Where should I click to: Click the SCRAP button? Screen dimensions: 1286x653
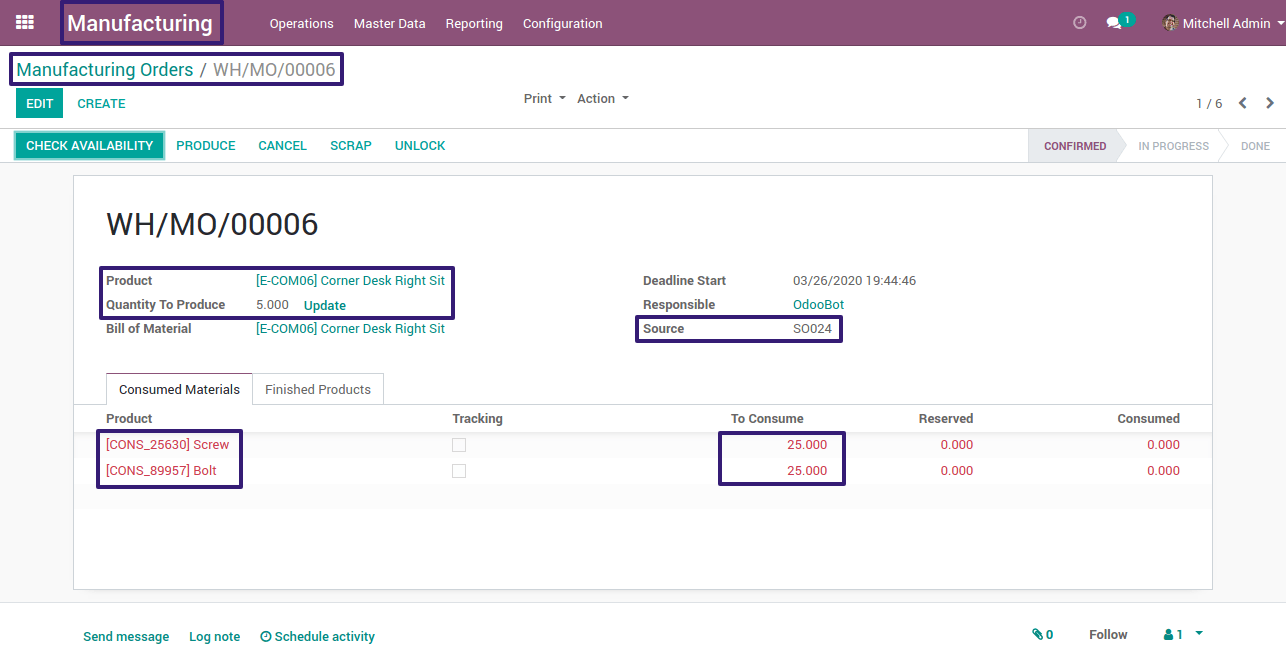click(351, 146)
